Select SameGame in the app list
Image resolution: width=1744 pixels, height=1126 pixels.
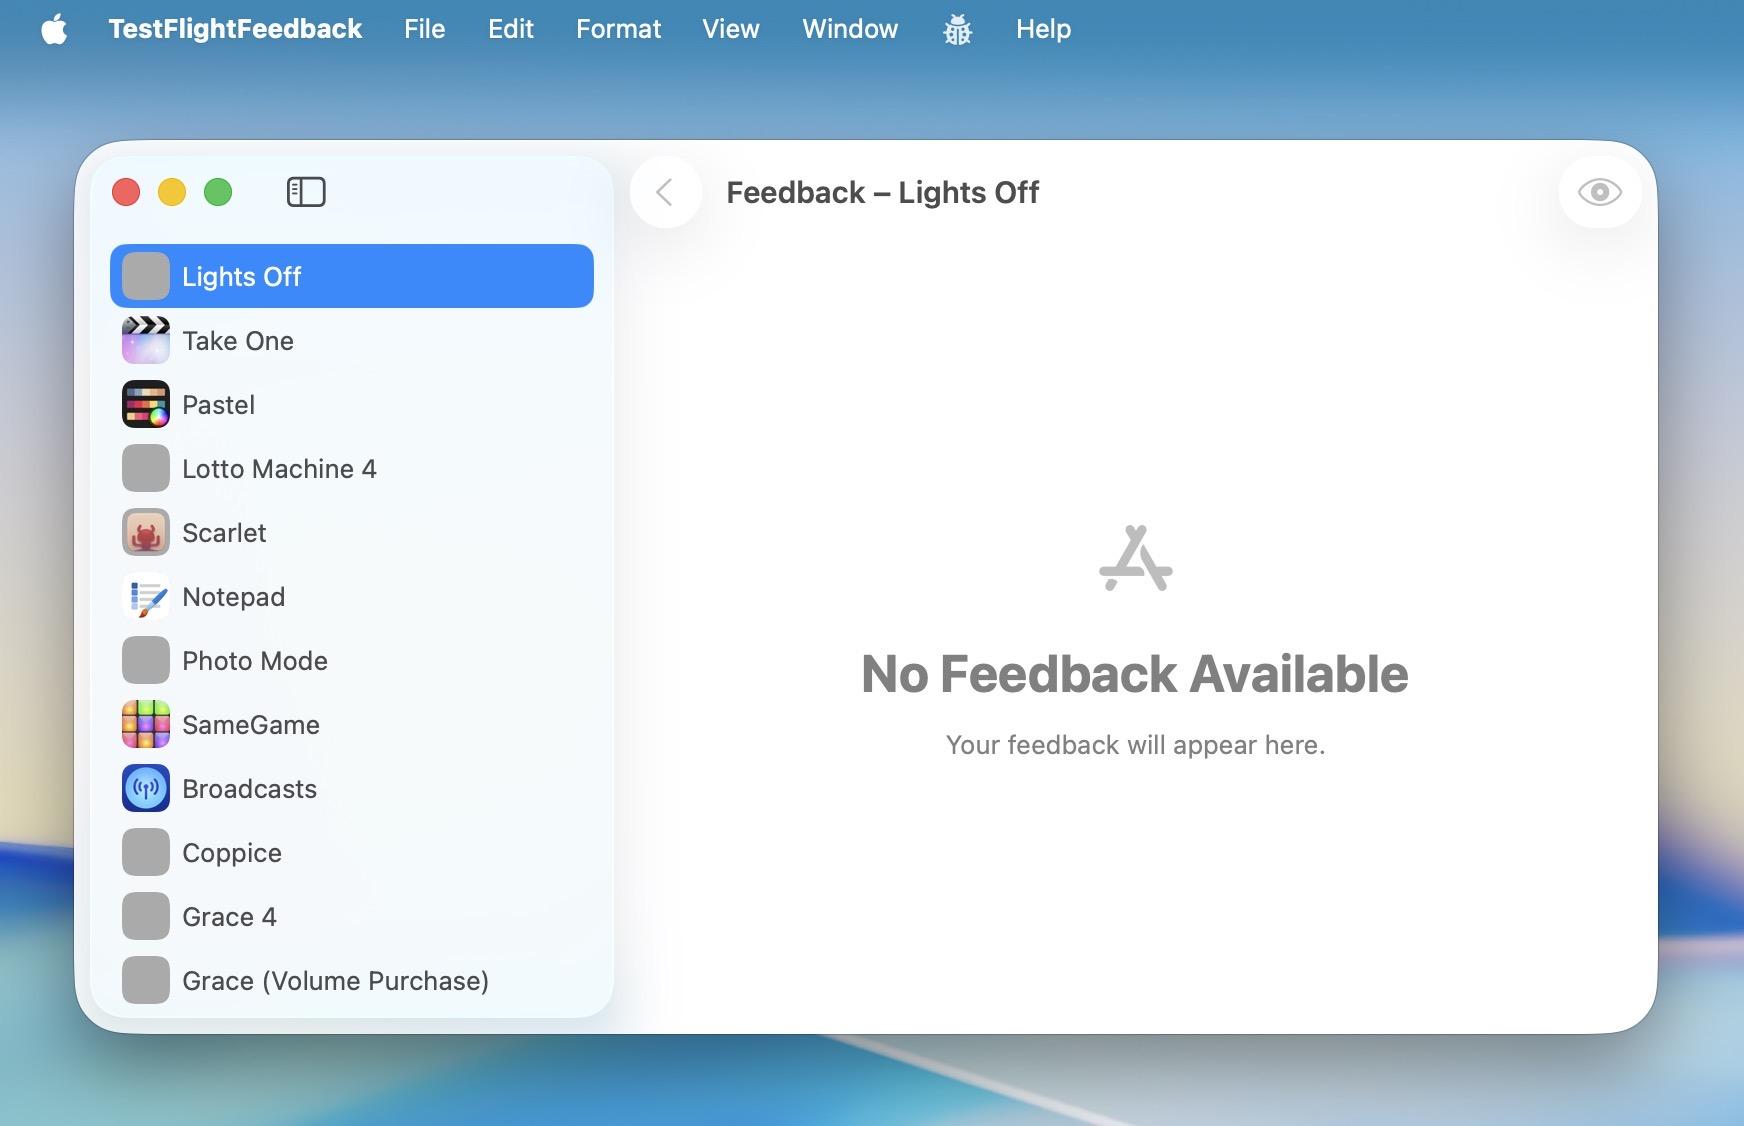pyautogui.click(x=352, y=725)
